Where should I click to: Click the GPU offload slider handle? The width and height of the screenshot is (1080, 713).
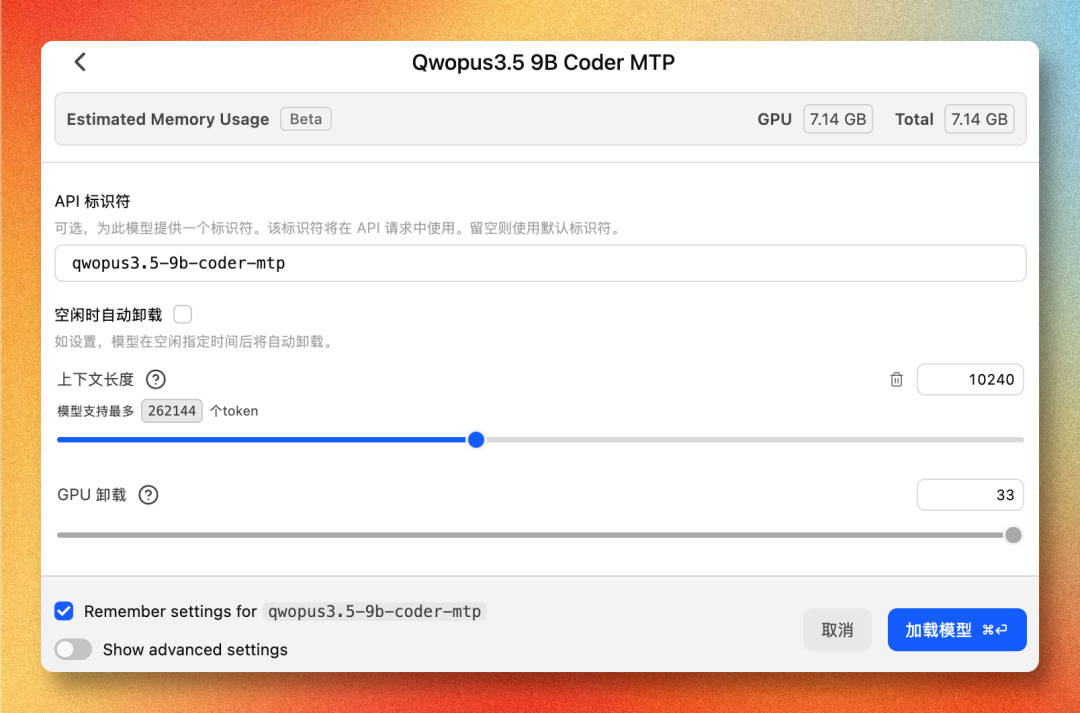coord(1013,535)
